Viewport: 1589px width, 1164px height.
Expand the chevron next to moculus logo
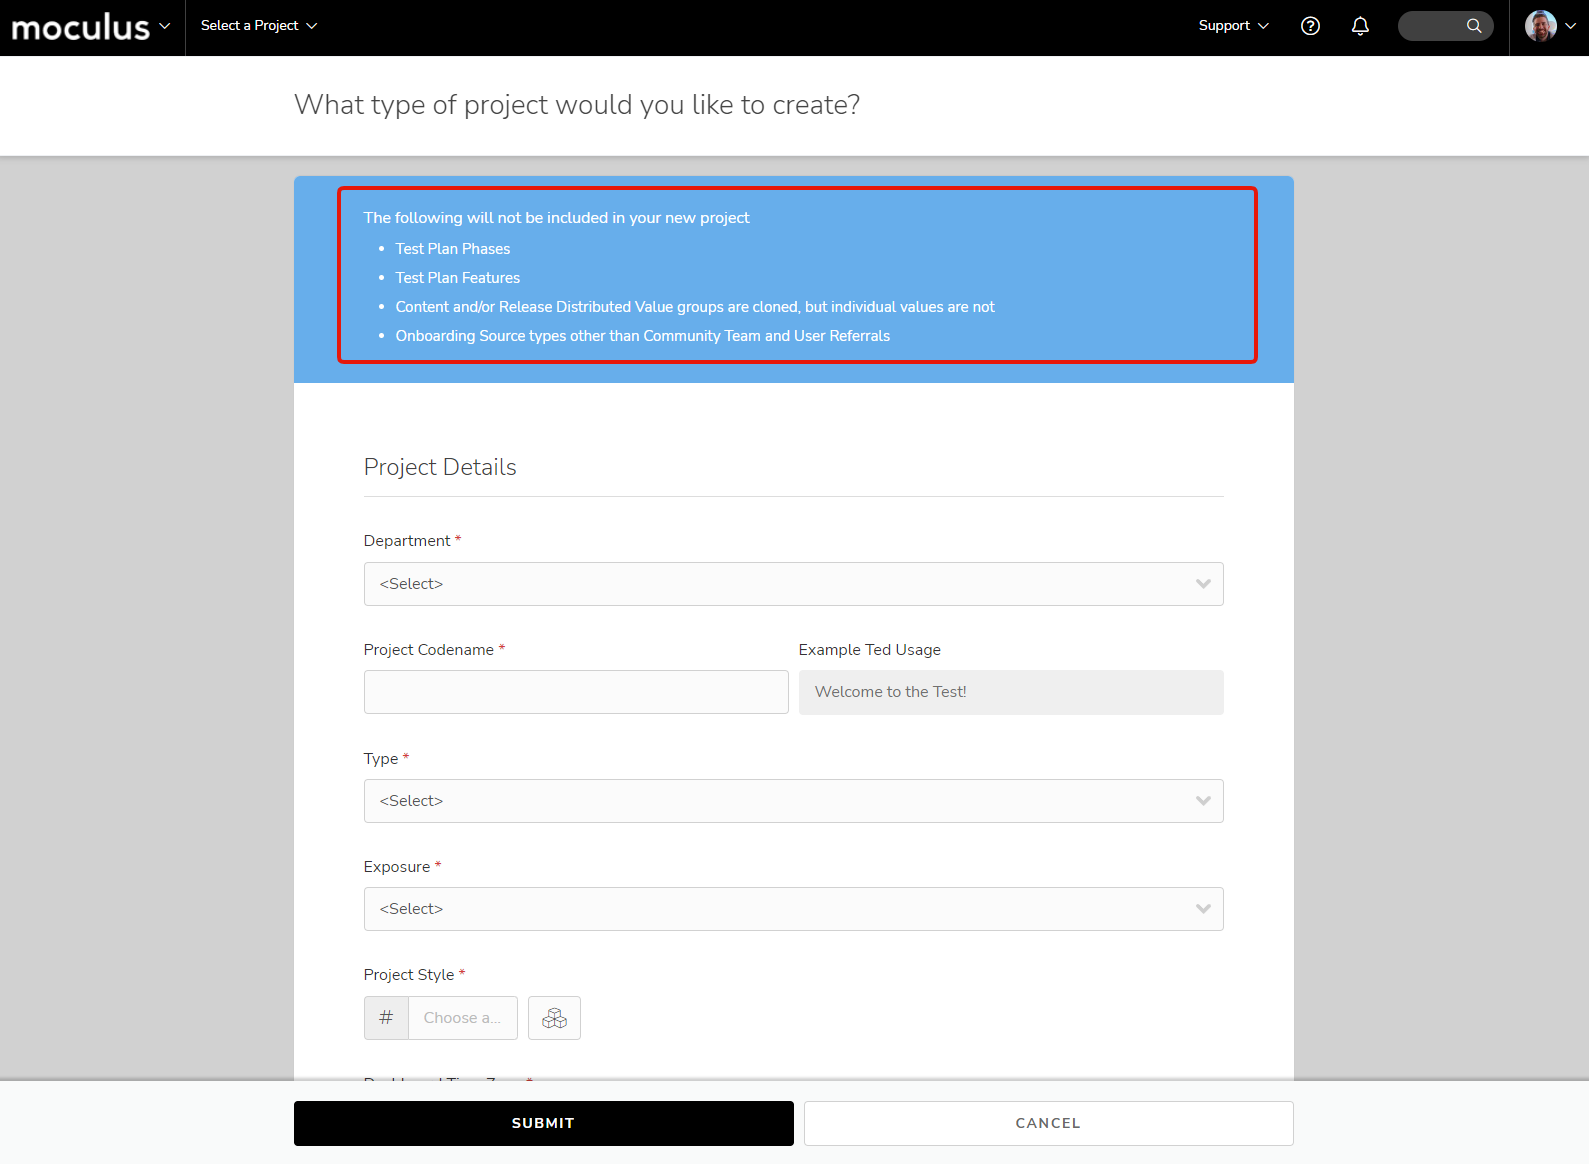(165, 26)
